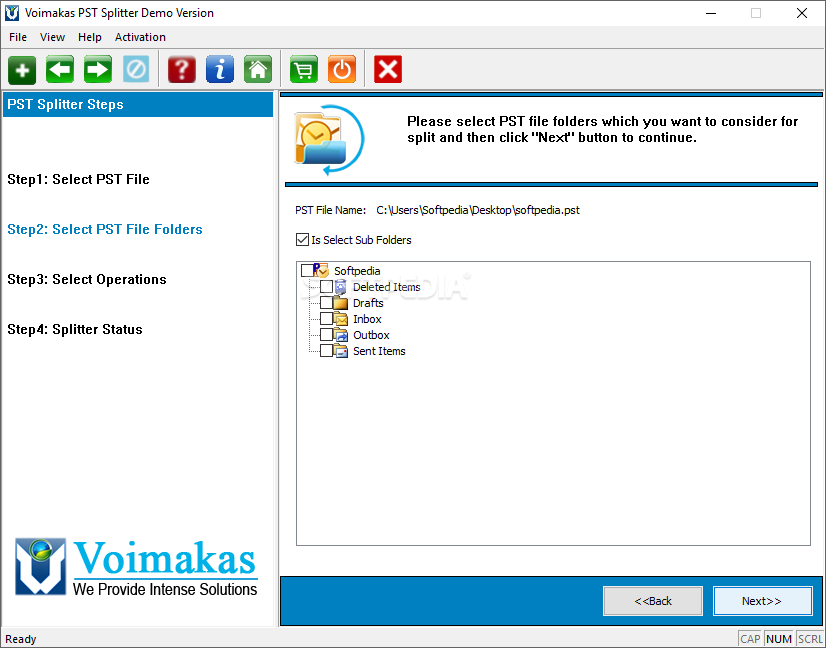This screenshot has height=648, width=826.
Task: Check the Sent Items checkbox
Action: pos(326,350)
